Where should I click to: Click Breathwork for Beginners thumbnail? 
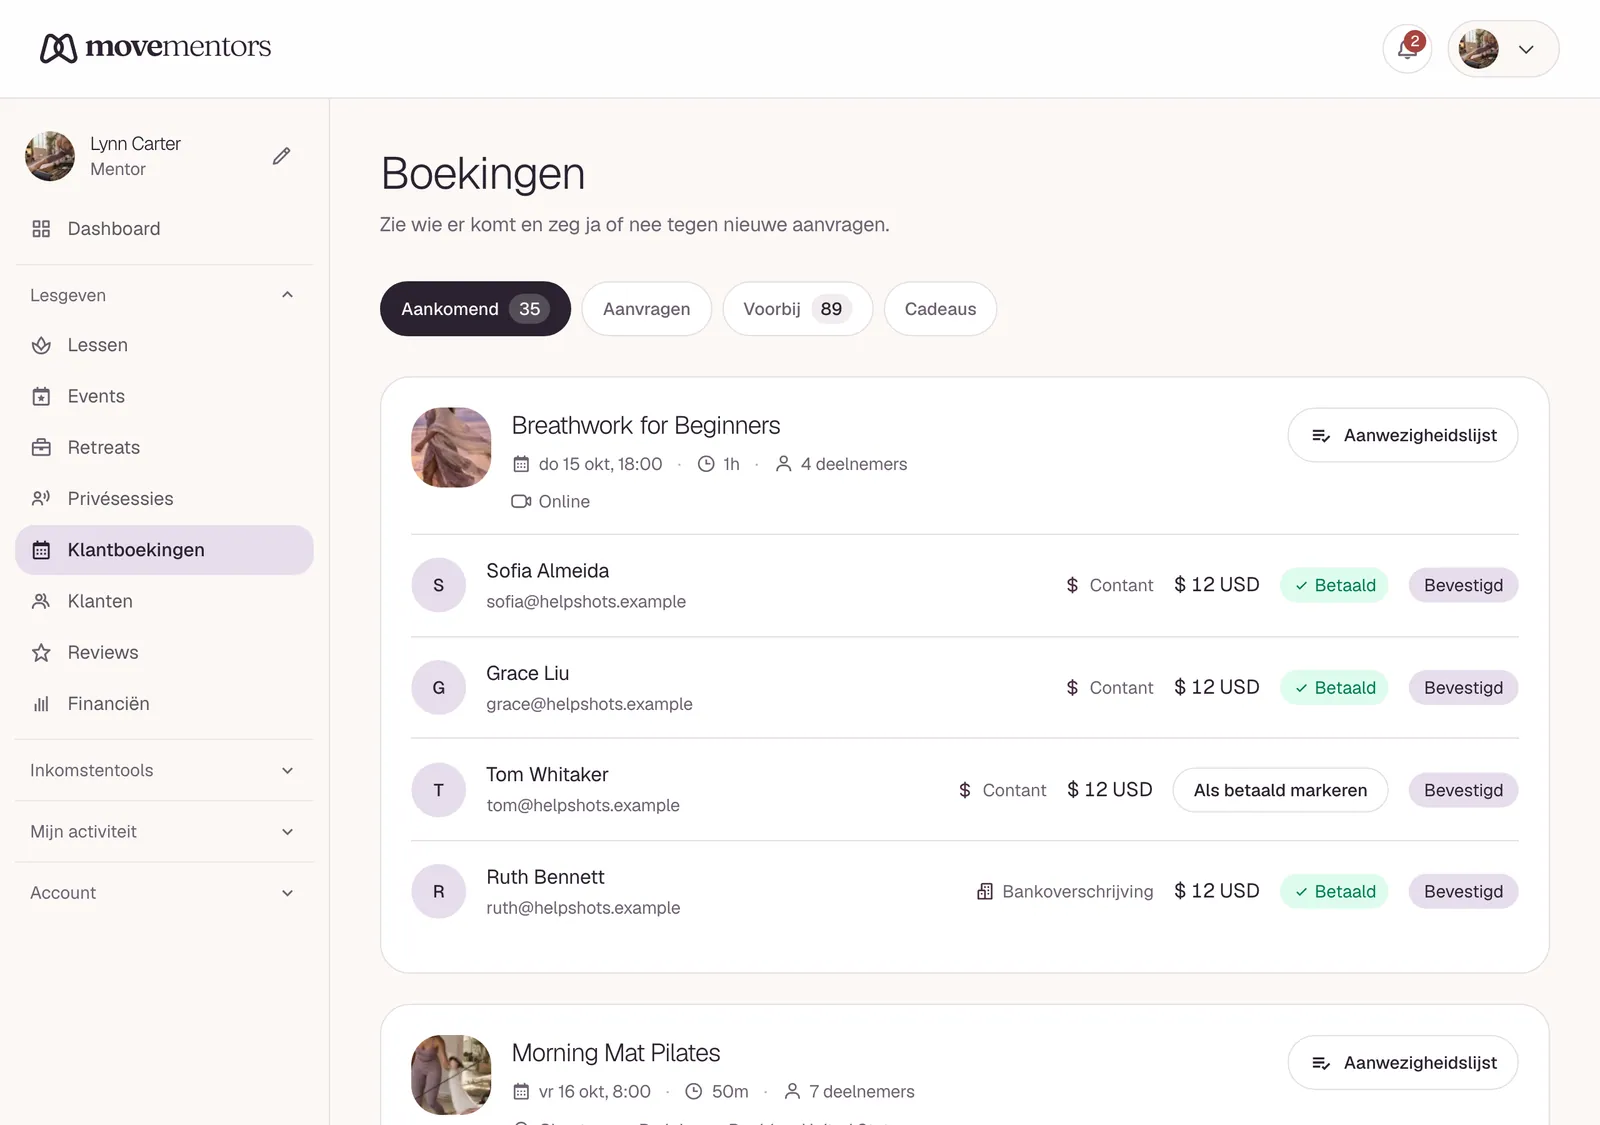451,447
